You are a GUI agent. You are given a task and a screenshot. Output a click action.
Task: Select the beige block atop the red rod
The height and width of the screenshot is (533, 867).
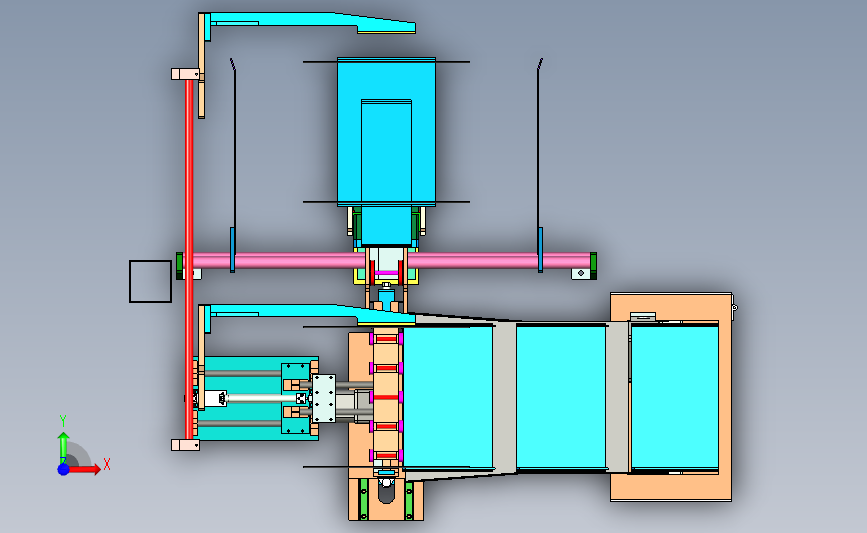pos(185,74)
